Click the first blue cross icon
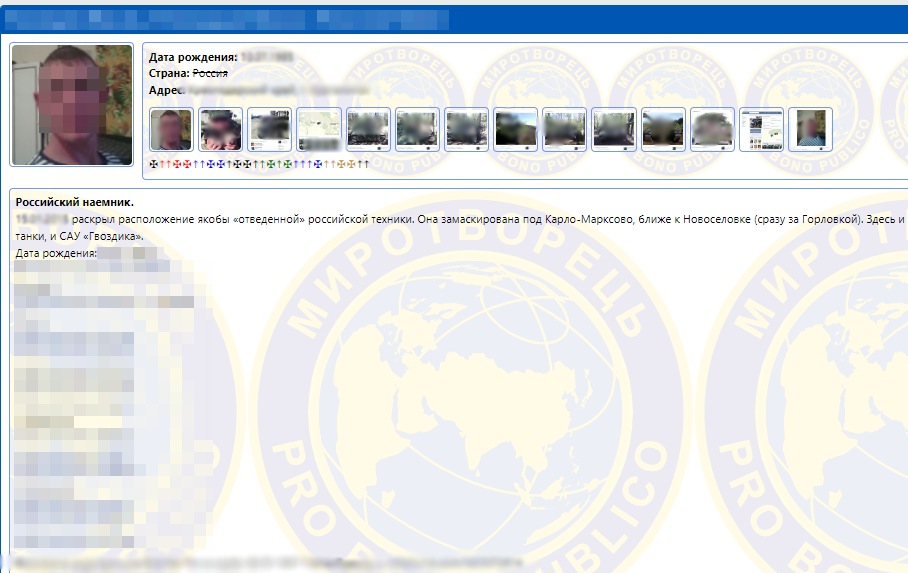 tap(210, 164)
